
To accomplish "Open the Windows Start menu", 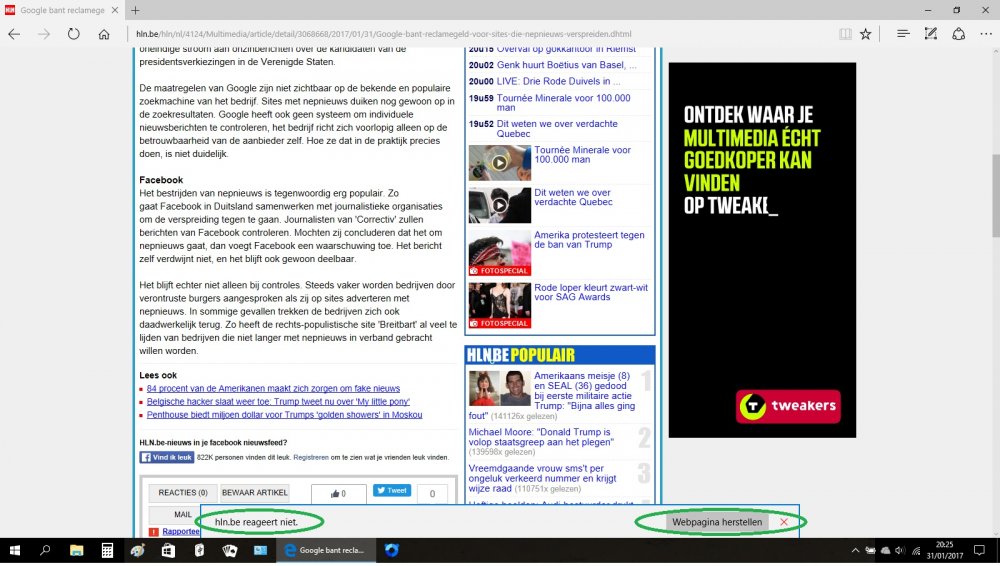I will (x=15, y=551).
